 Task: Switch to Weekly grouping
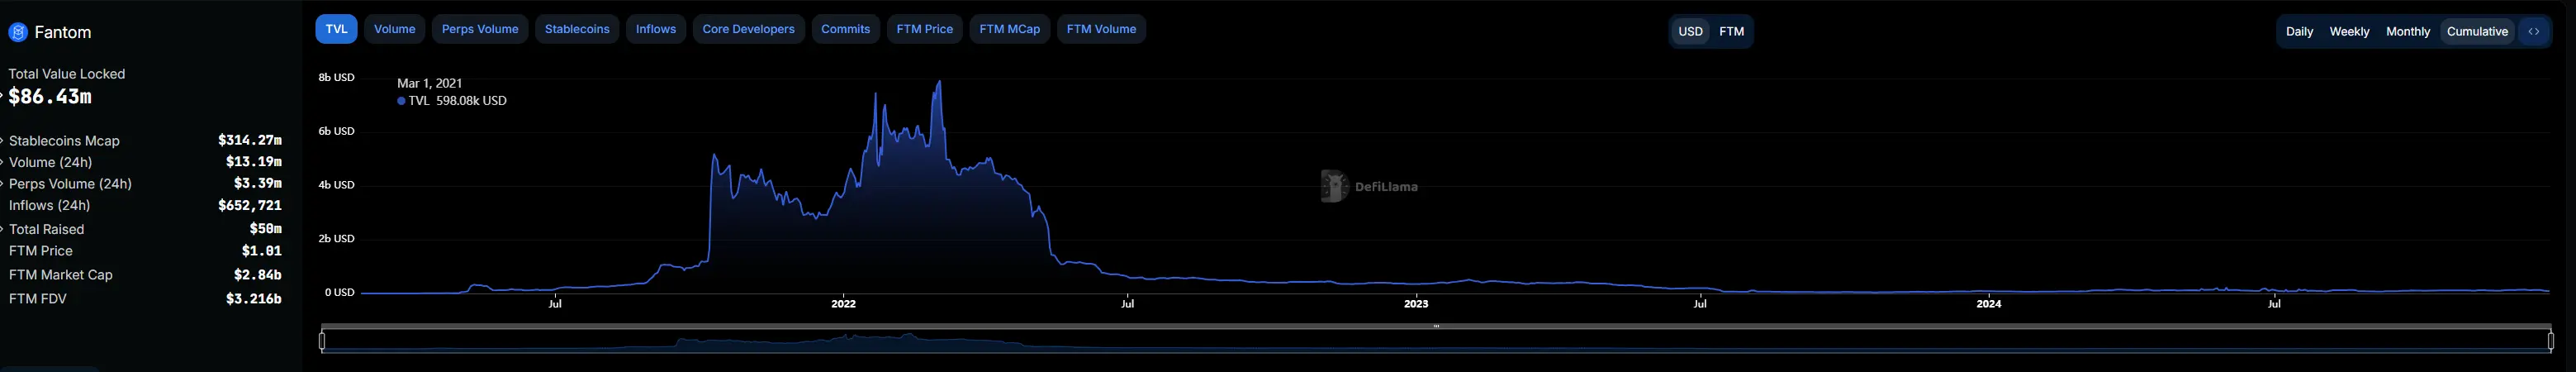2348,32
